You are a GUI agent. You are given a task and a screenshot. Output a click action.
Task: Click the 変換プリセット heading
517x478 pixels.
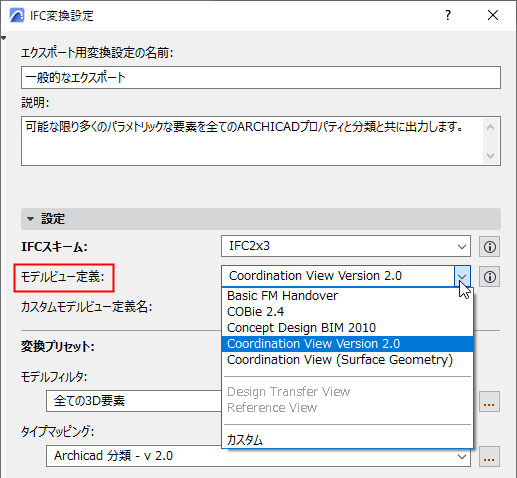point(58,347)
